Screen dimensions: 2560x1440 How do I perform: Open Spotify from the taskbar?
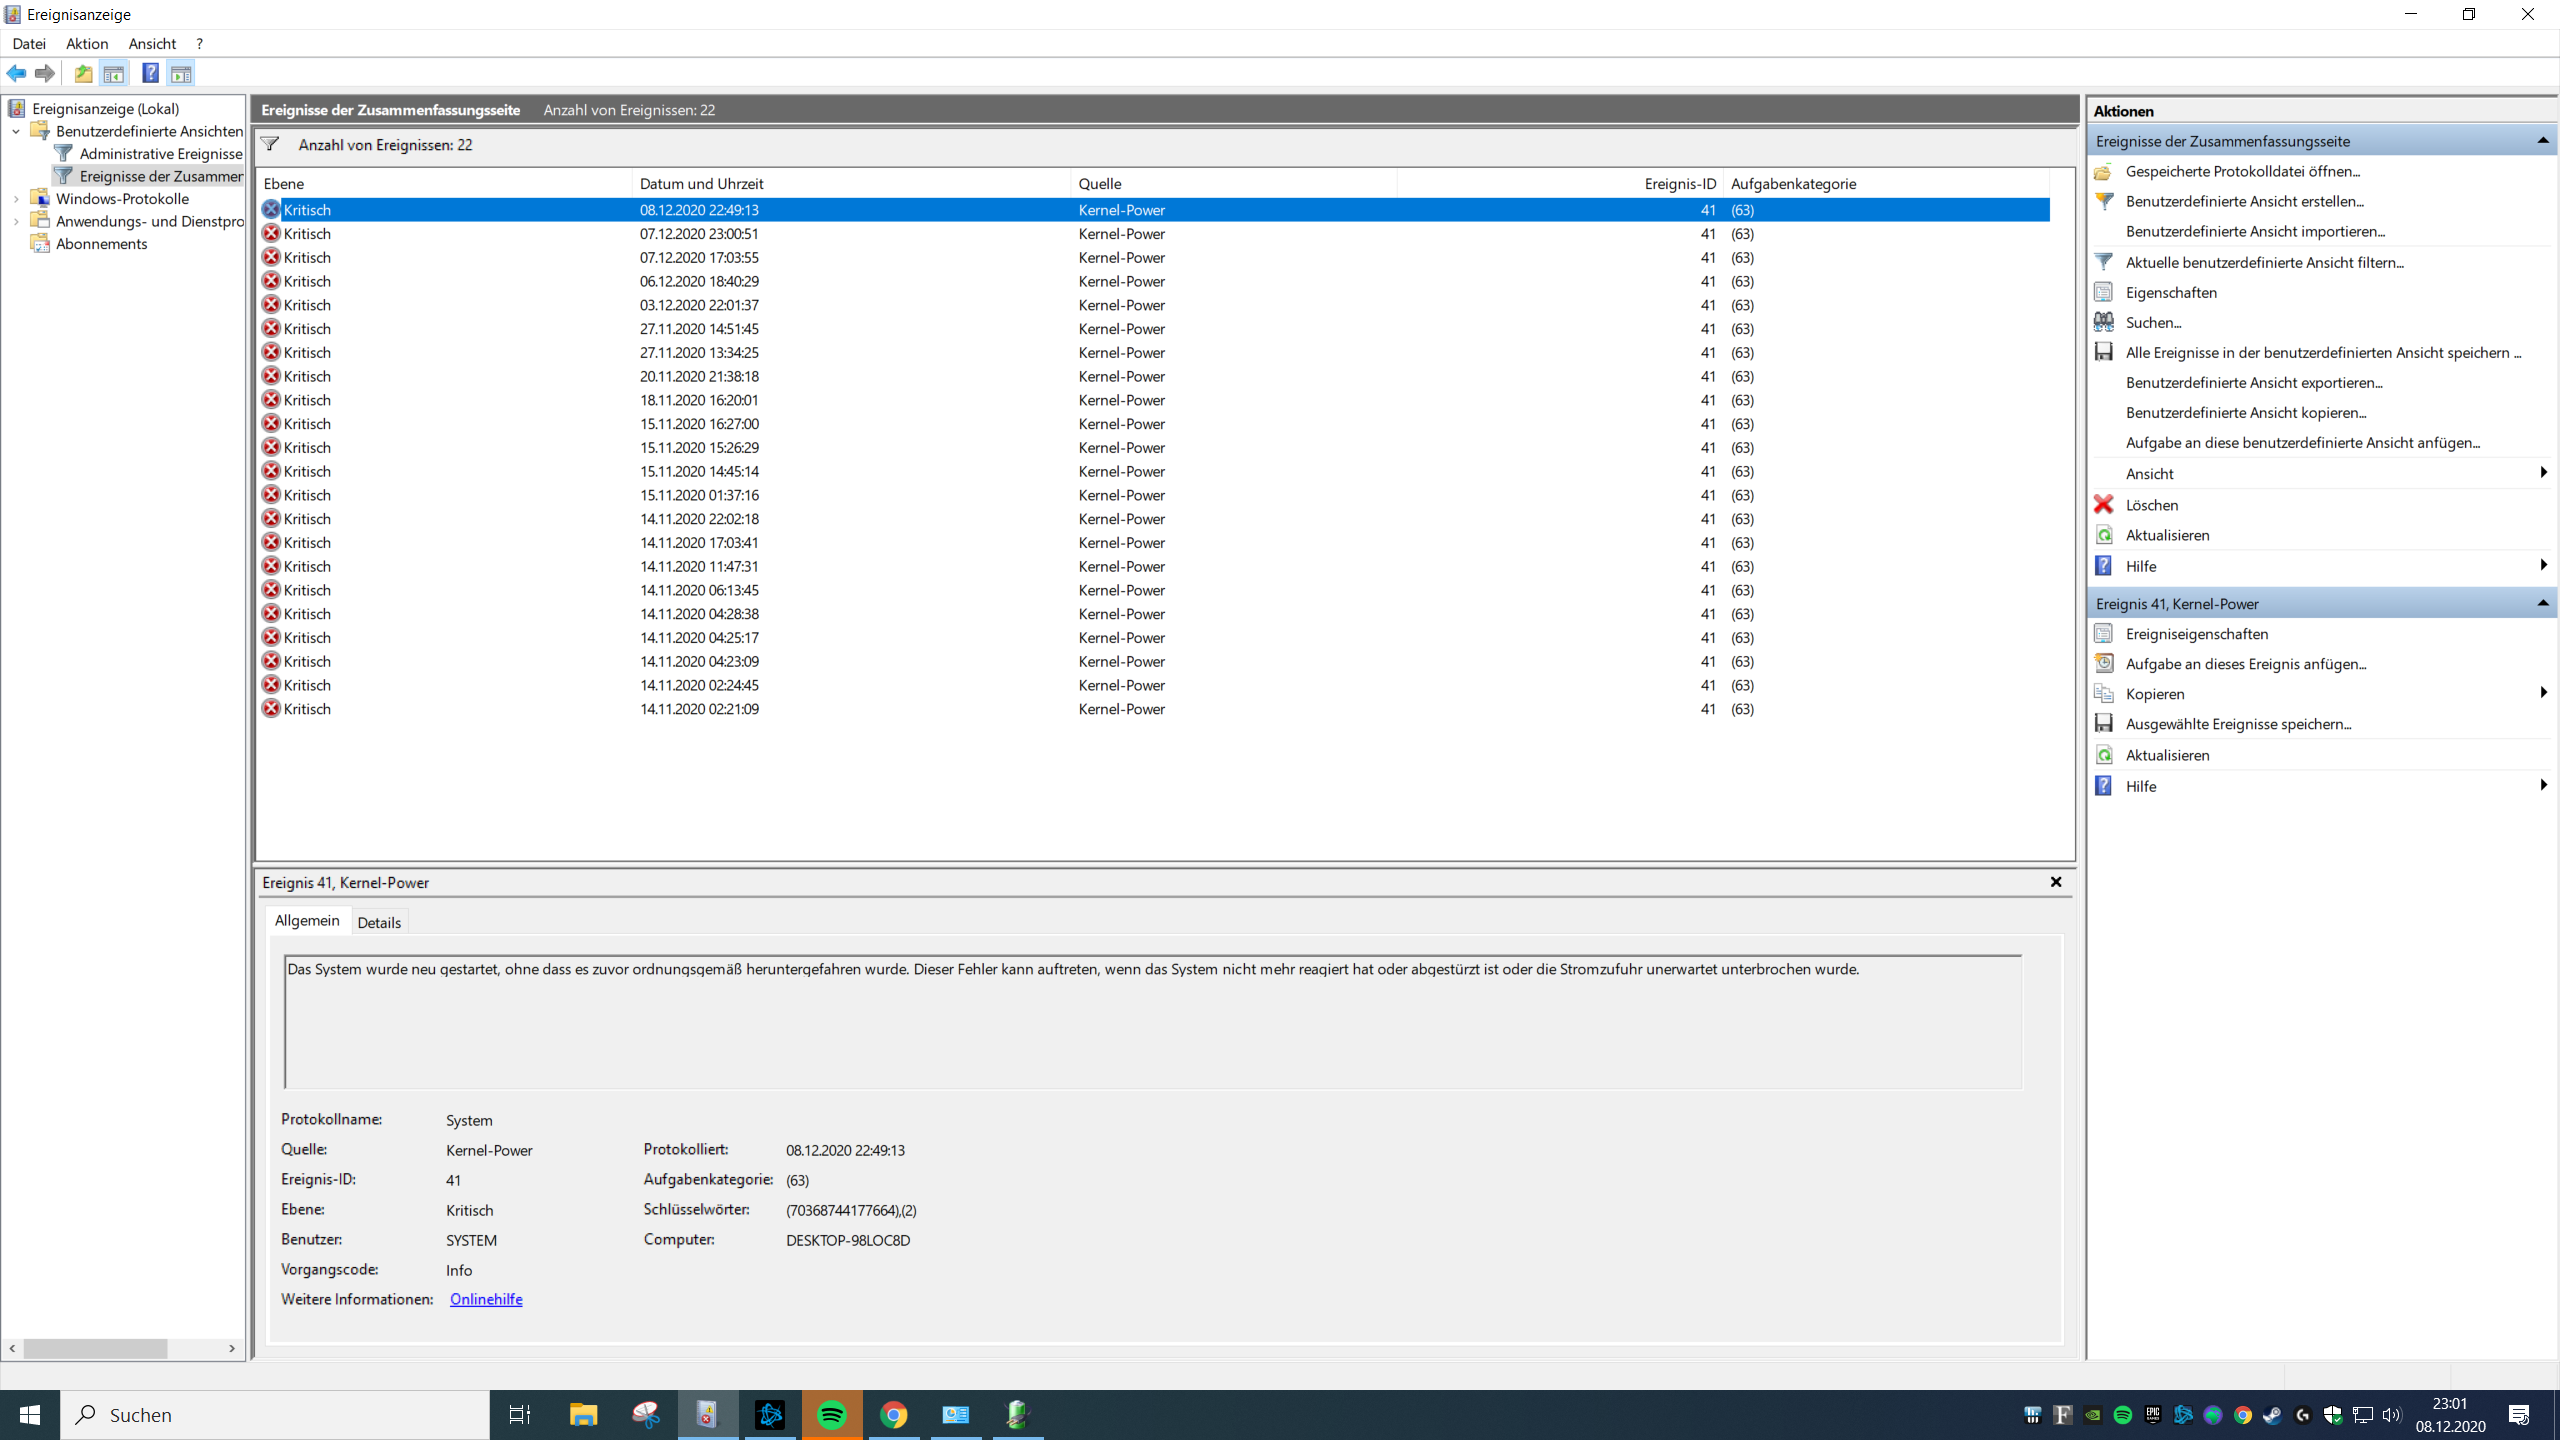click(831, 1415)
